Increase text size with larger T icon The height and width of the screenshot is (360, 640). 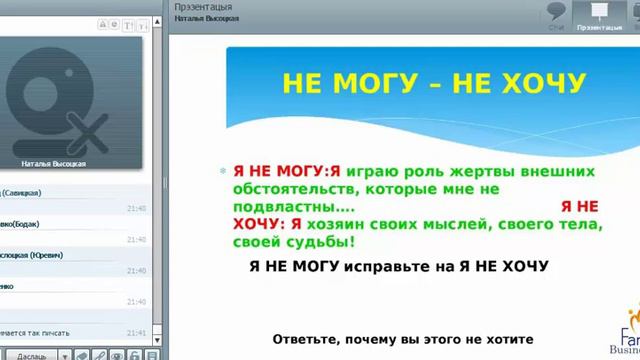pos(128,25)
